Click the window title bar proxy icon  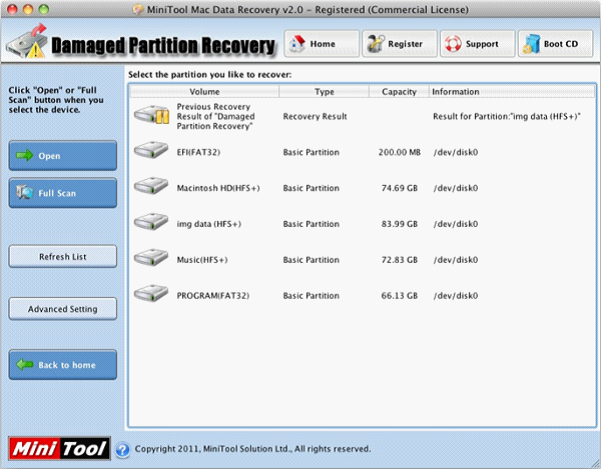point(138,10)
